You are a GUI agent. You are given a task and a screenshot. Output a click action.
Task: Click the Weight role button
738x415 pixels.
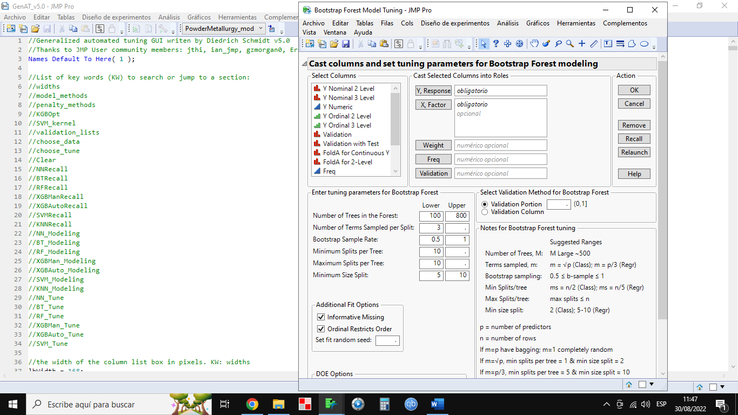point(433,145)
